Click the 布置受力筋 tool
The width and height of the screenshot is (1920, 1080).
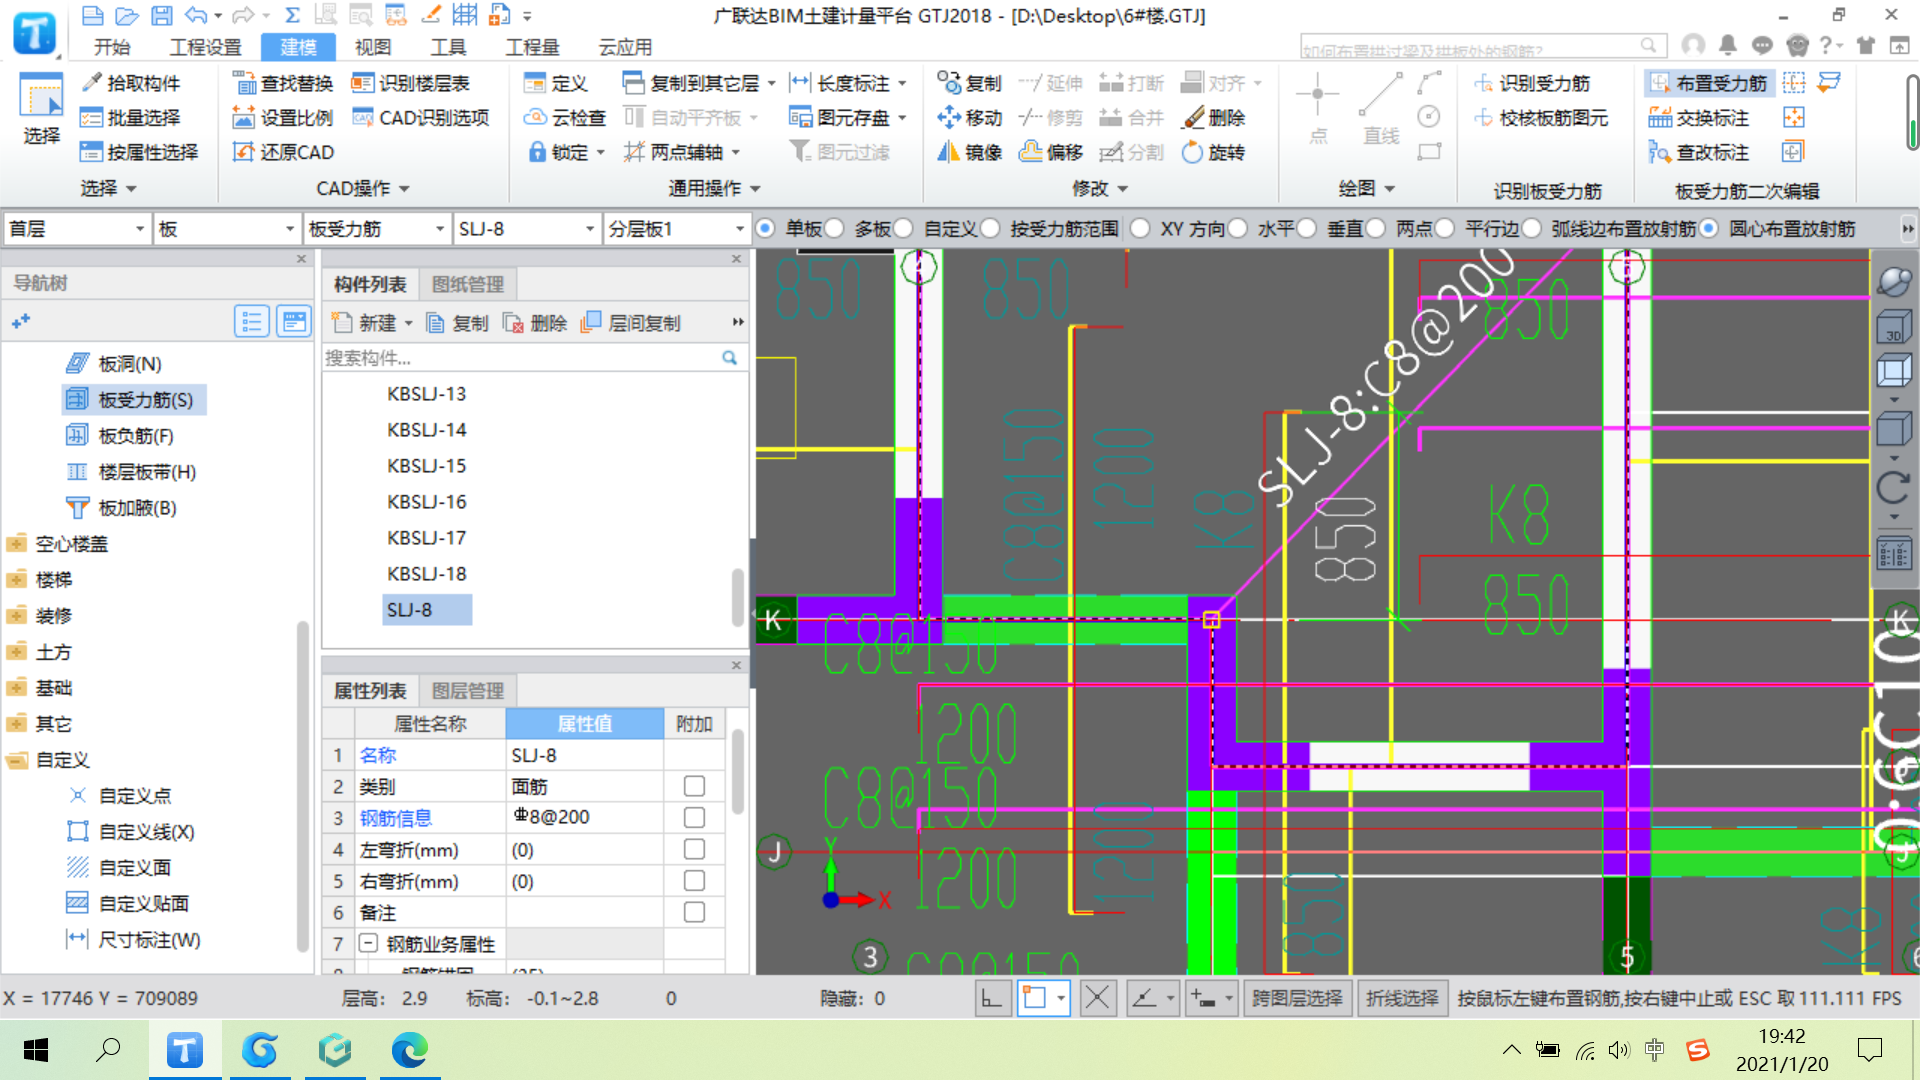pyautogui.click(x=1709, y=83)
